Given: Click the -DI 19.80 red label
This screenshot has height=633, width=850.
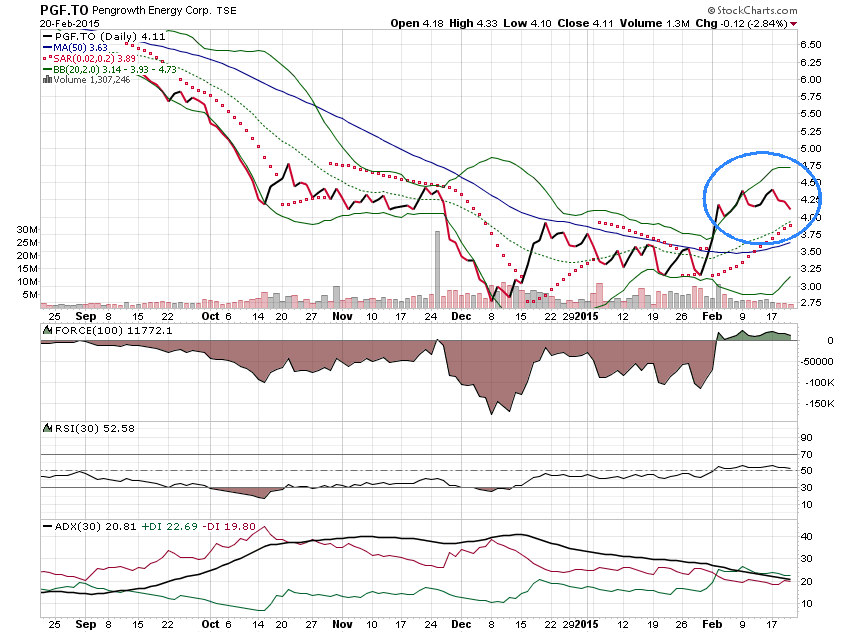Looking at the screenshot, I should point(229,526).
